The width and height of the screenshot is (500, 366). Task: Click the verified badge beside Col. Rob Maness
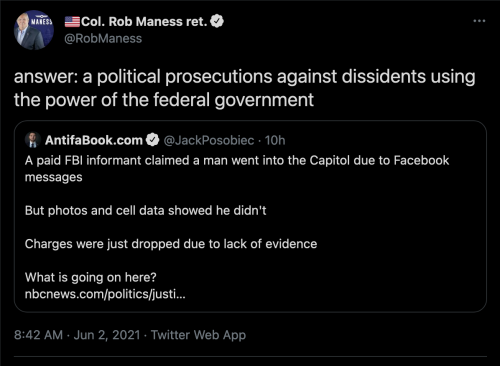pyautogui.click(x=217, y=21)
